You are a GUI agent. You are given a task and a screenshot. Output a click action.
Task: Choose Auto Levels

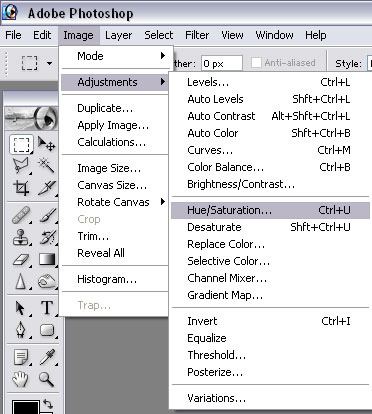click(x=270, y=99)
